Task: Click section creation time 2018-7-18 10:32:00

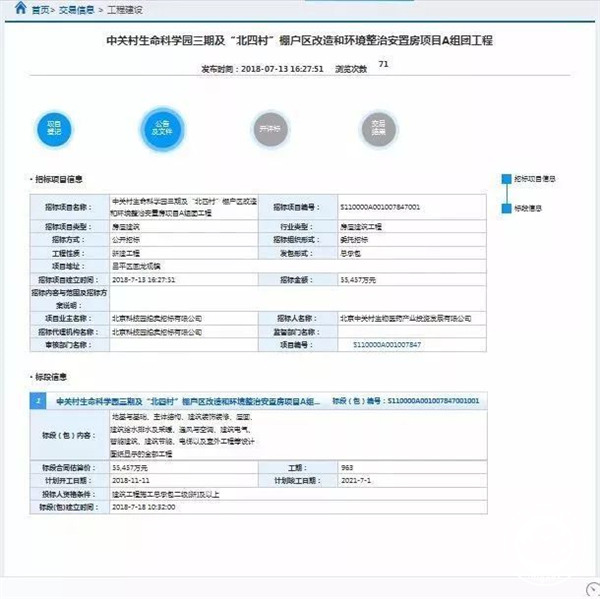Action: pos(143,507)
